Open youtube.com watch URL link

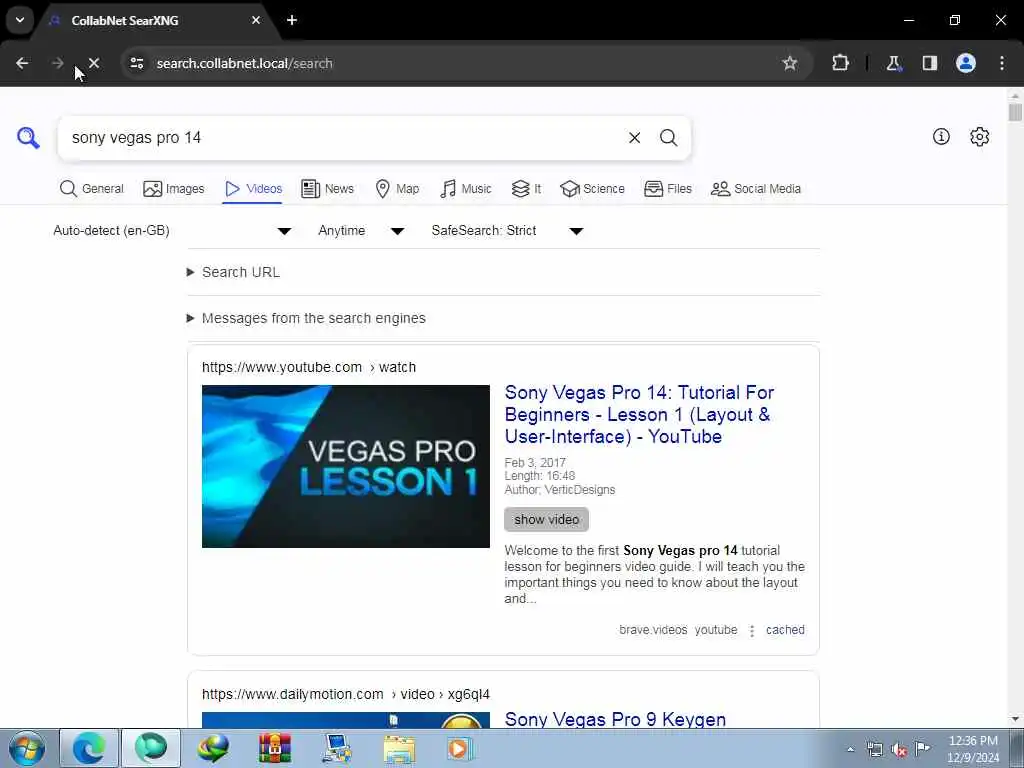click(309, 367)
